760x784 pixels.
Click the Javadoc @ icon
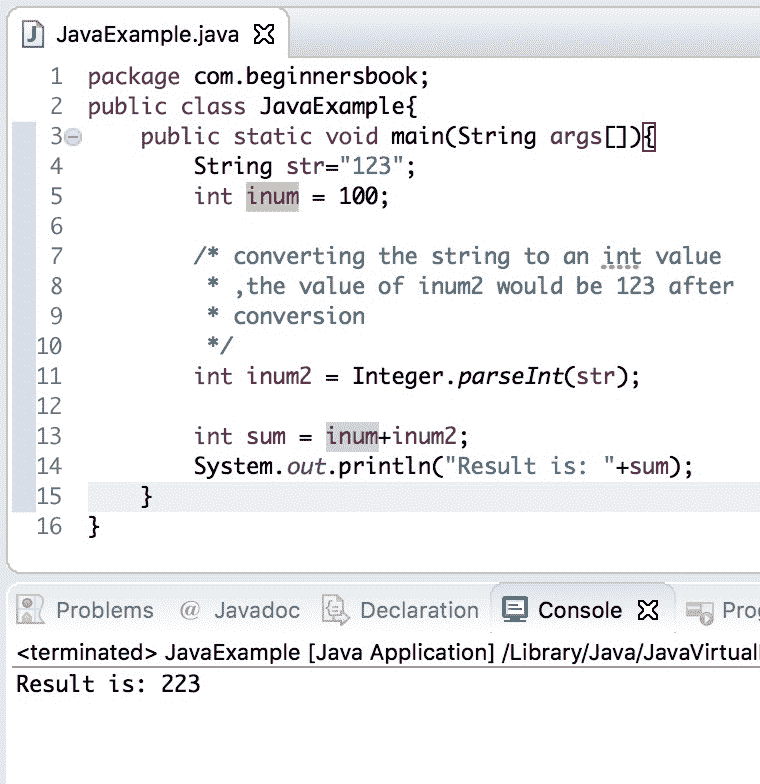pyautogui.click(x=190, y=610)
